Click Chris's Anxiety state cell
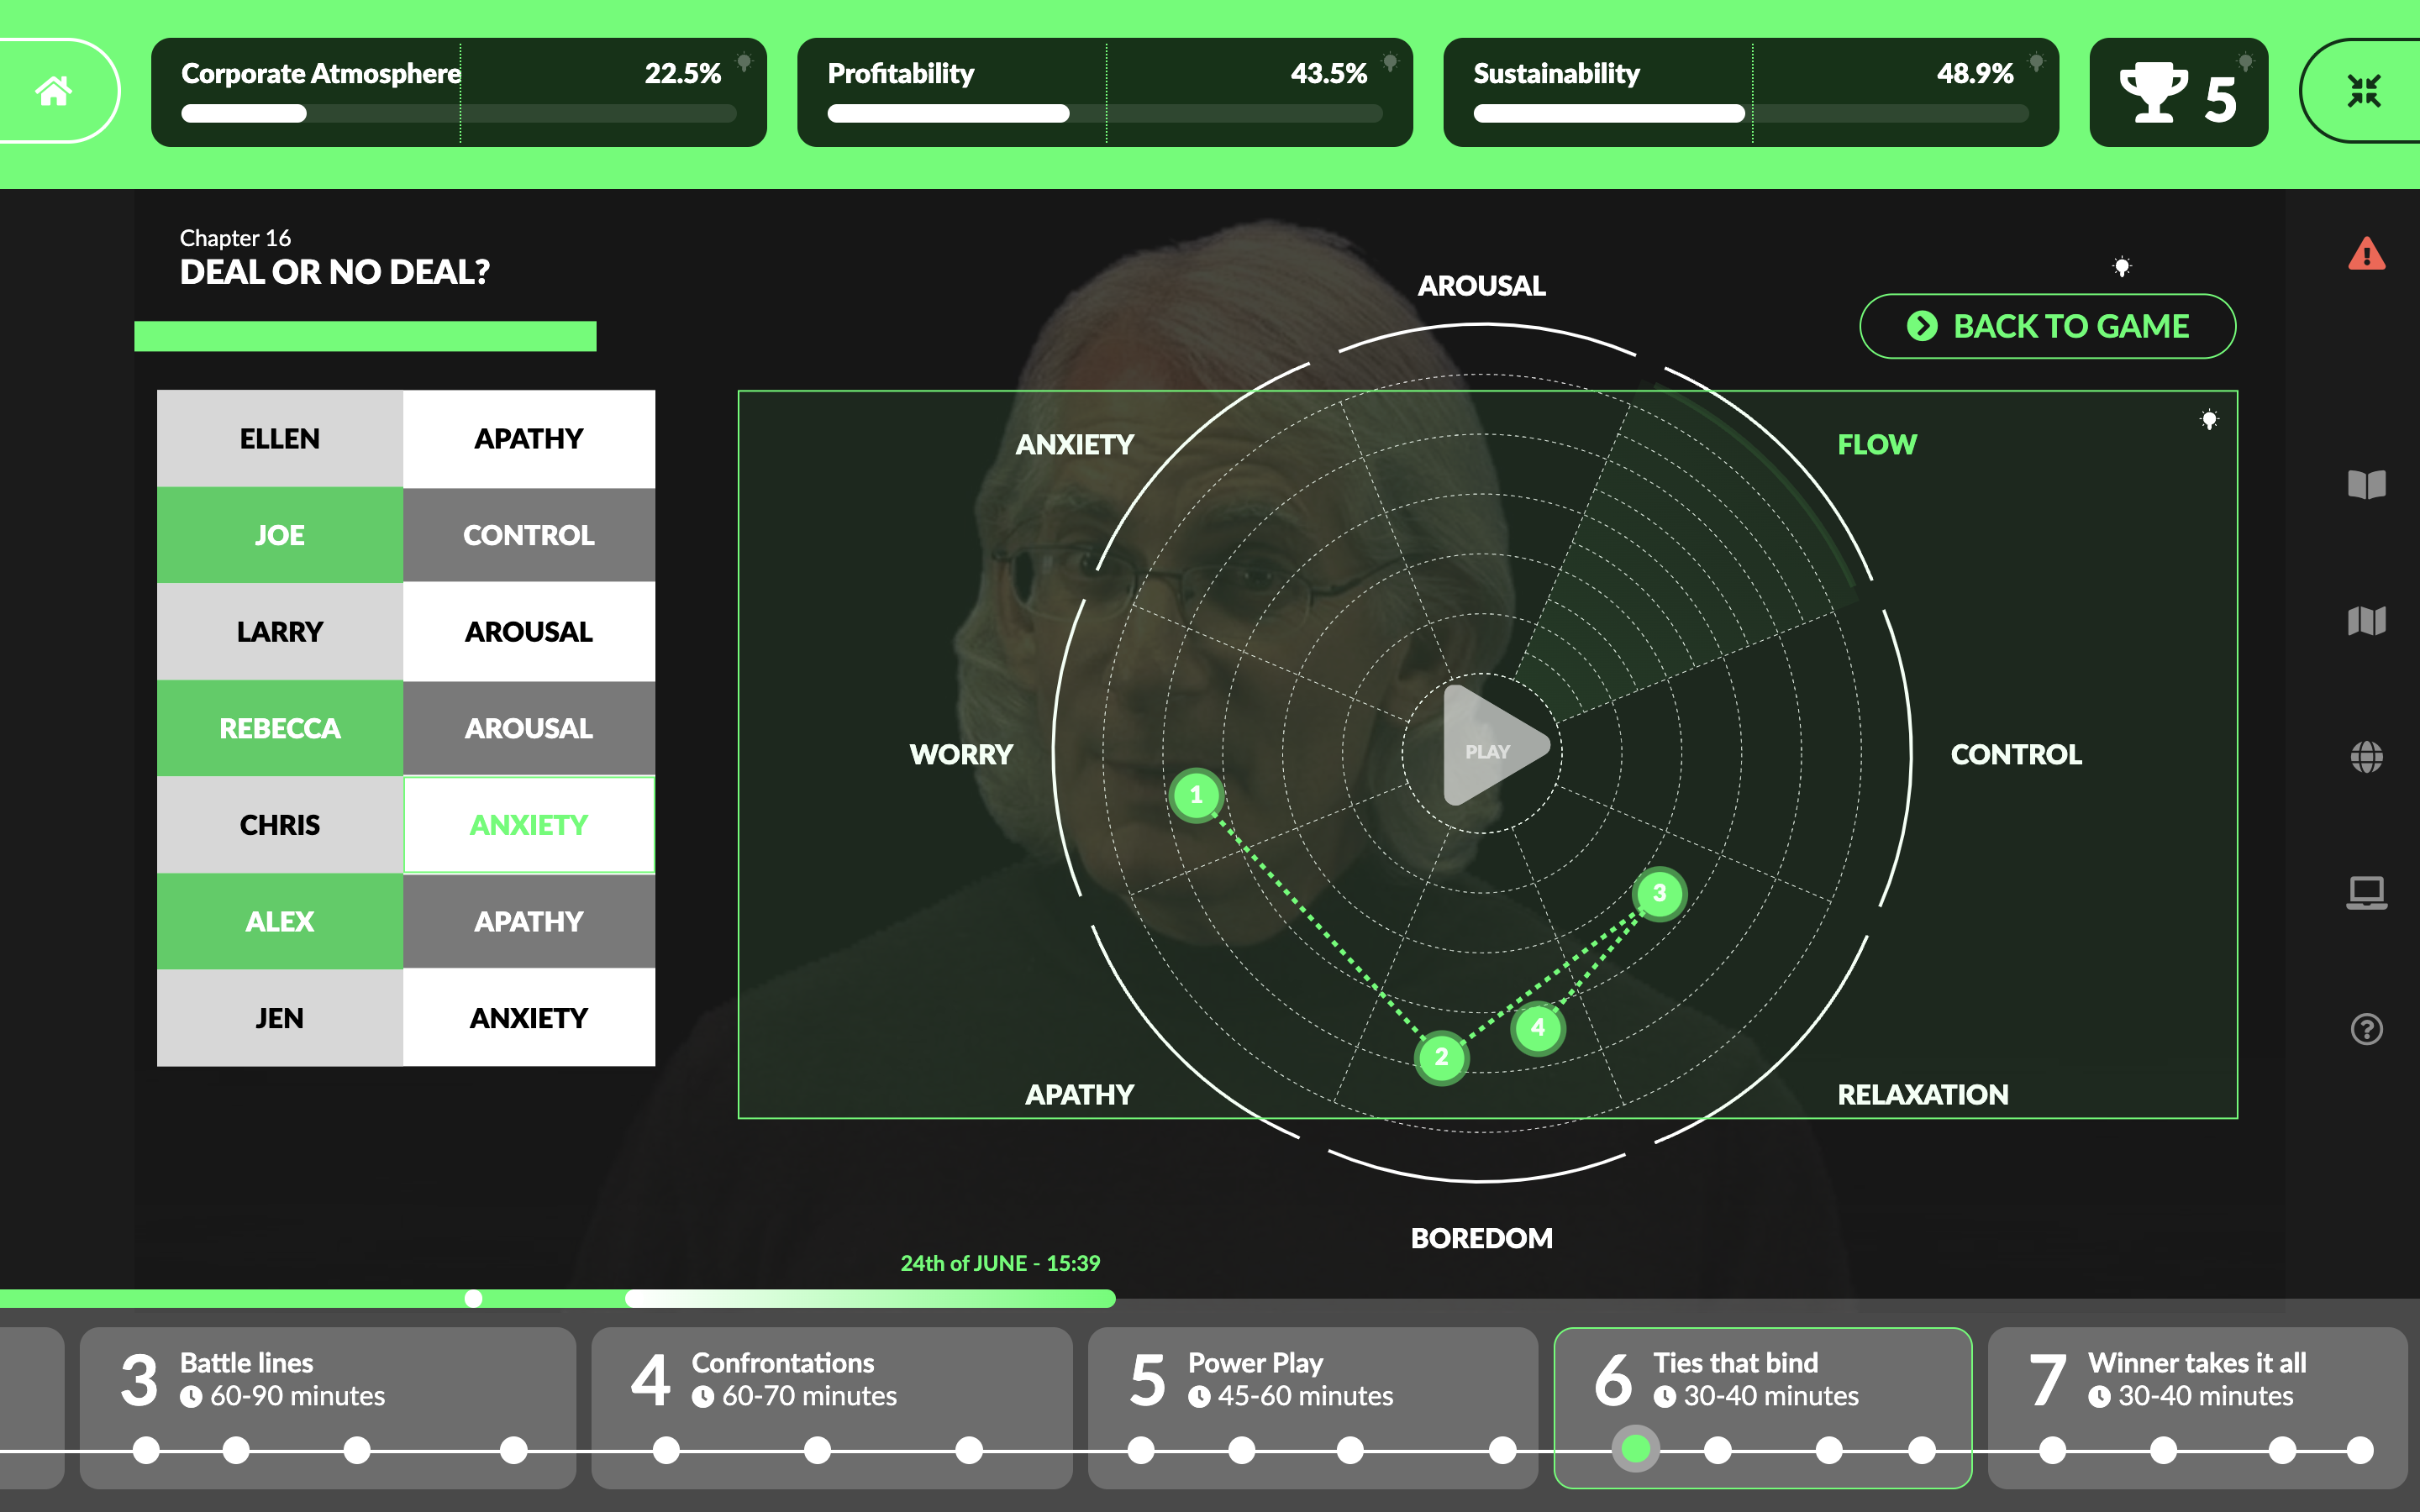The width and height of the screenshot is (2420, 1512). click(529, 825)
